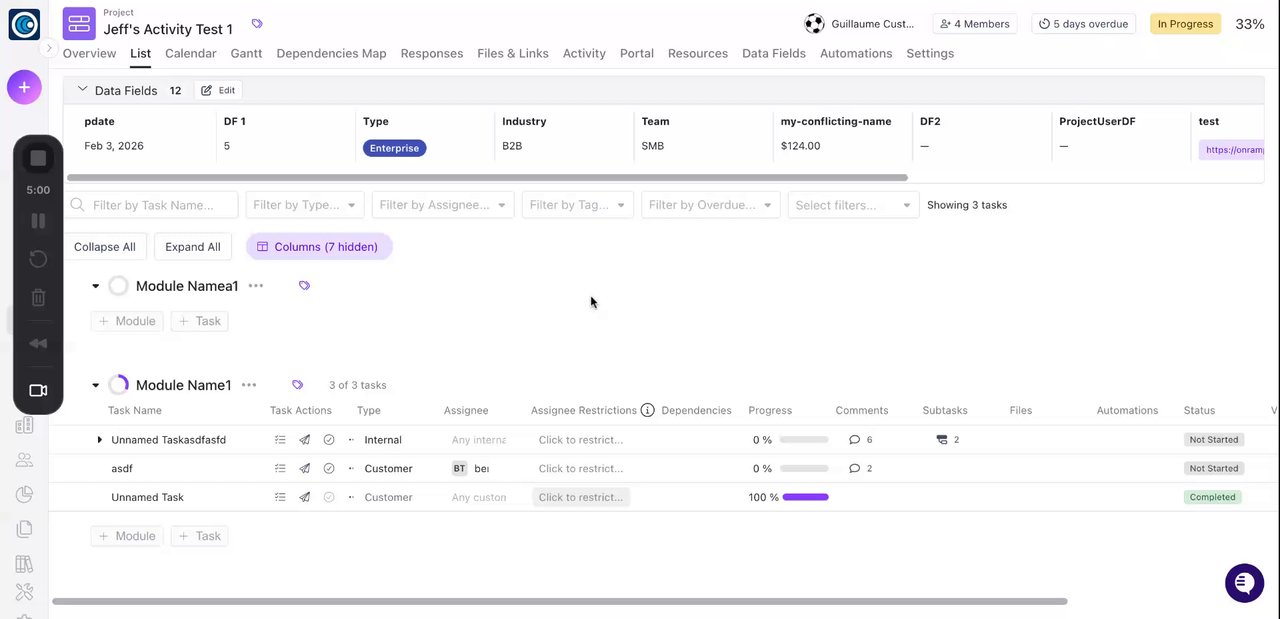This screenshot has width=1280, height=619.
Task: Switch to the Gantt tab
Action: (246, 53)
